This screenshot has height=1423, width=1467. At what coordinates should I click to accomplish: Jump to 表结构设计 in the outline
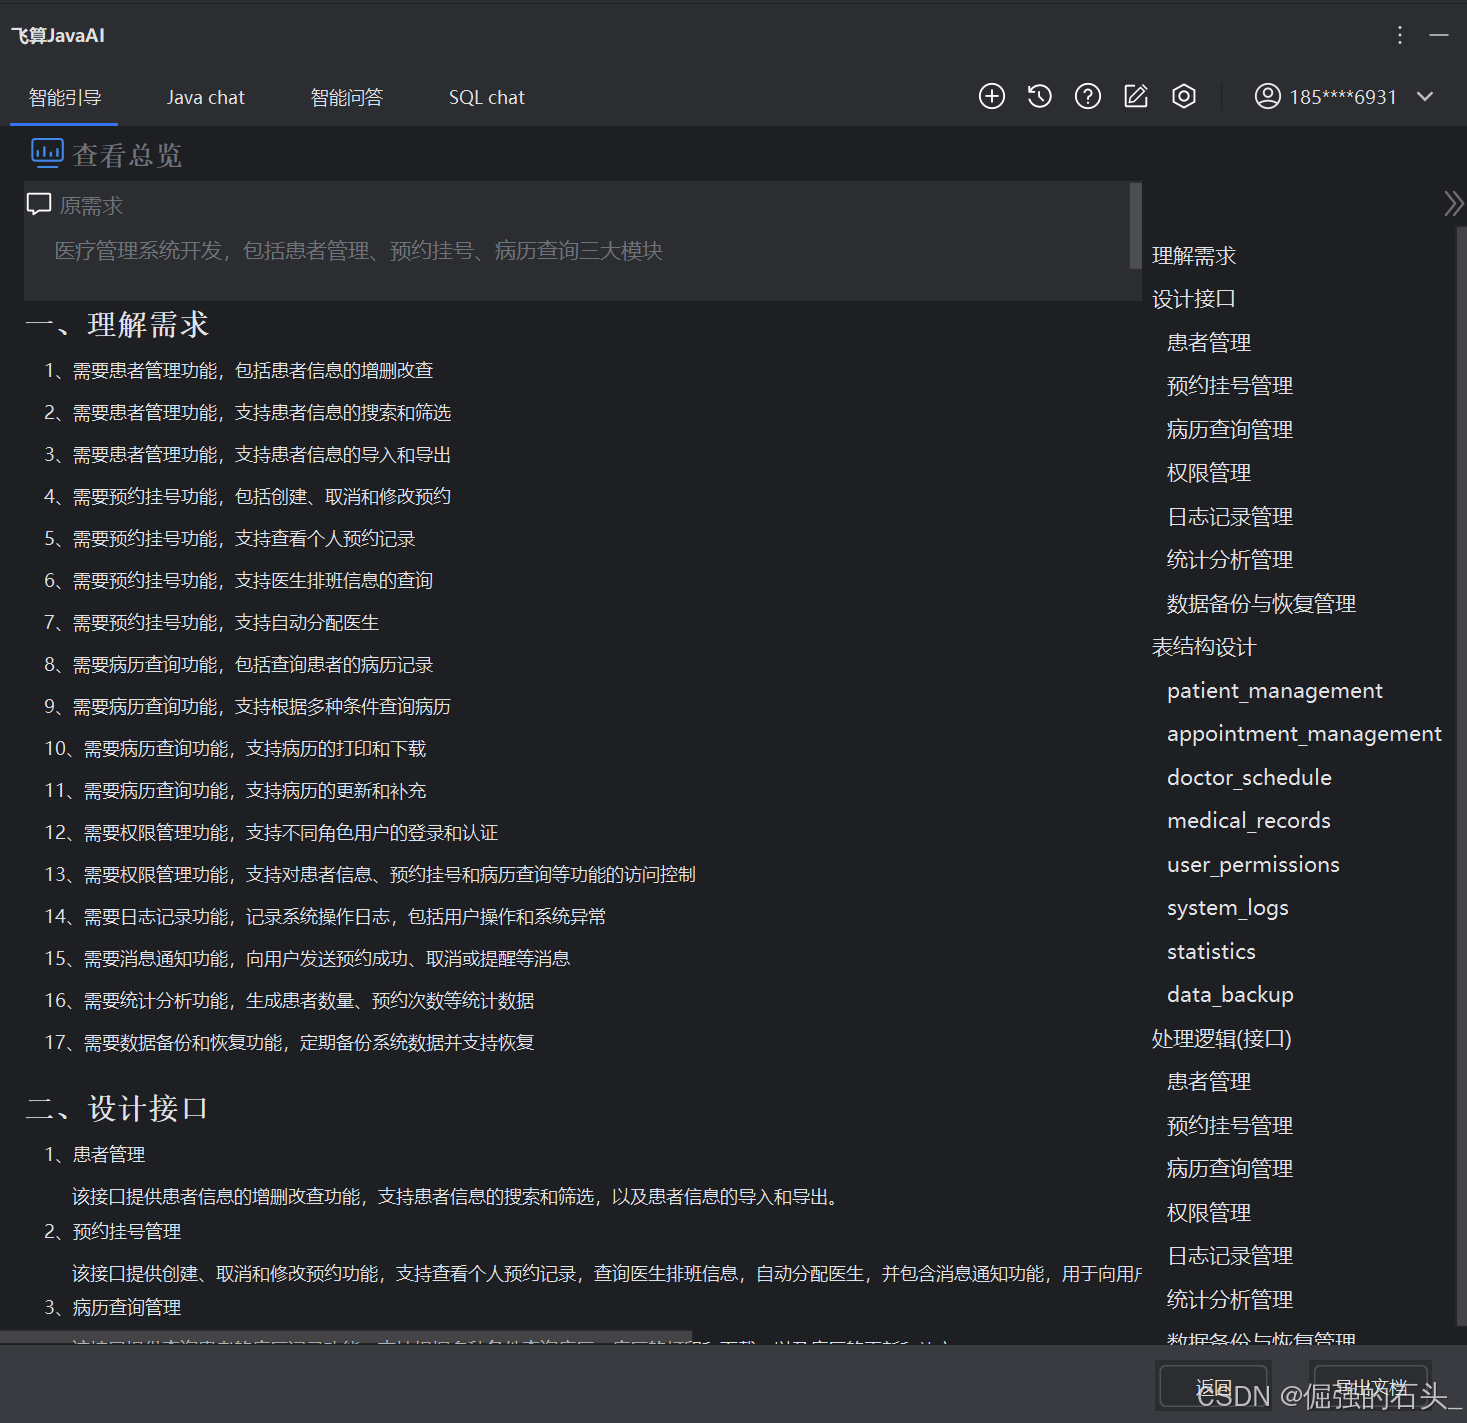tap(1204, 647)
